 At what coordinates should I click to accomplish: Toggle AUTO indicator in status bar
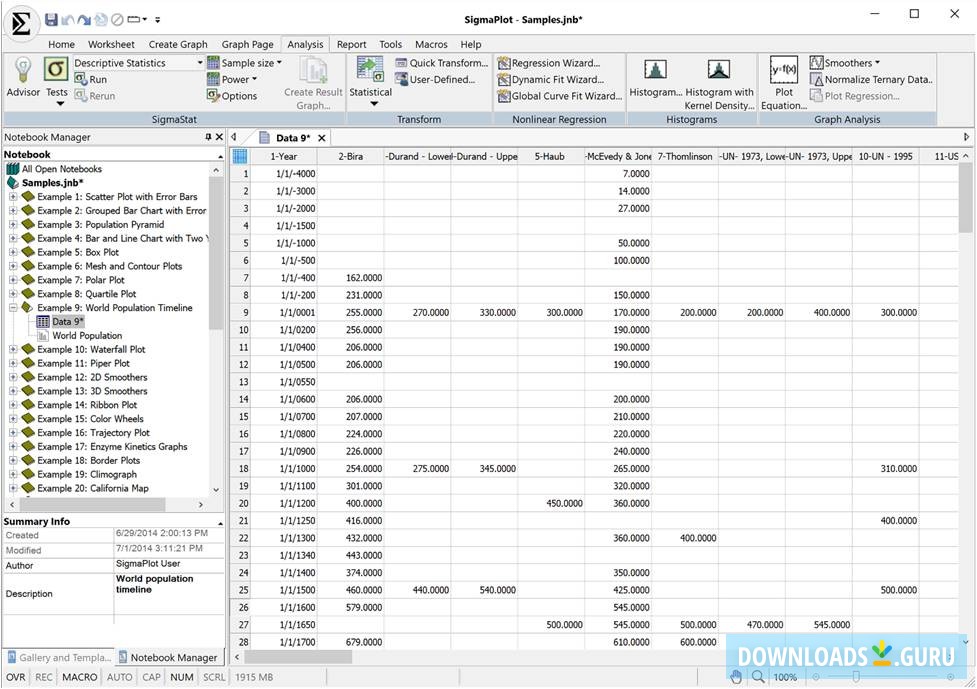[120, 677]
